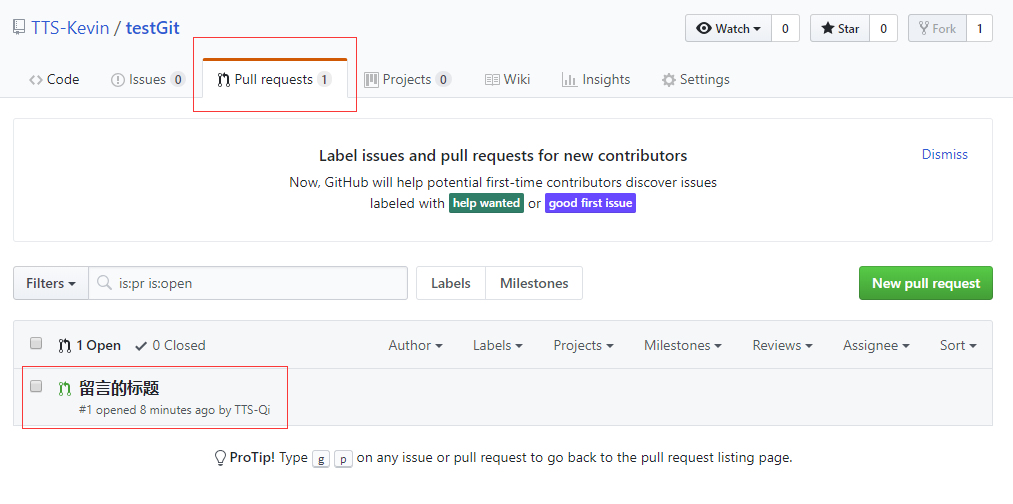
Task: Click the watchers count next to Watch
Action: [x=786, y=28]
